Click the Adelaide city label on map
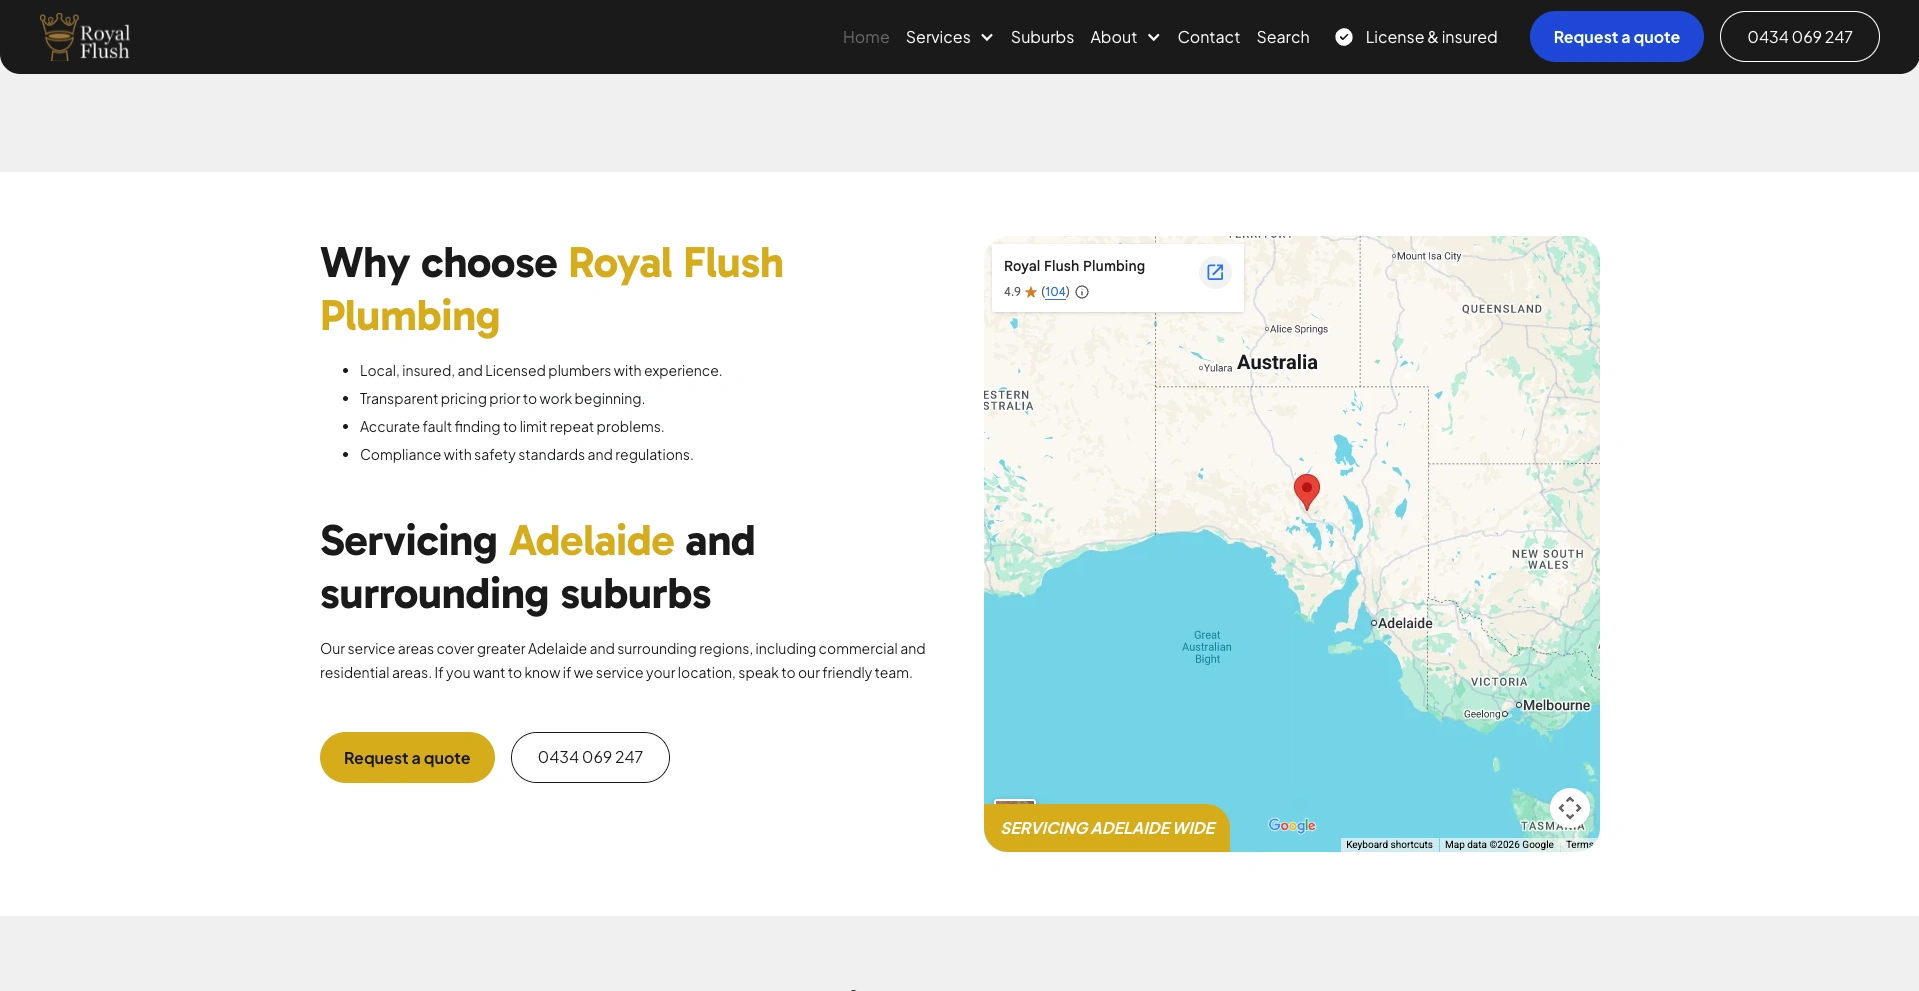This screenshot has height=991, width=1919. click(x=1405, y=623)
